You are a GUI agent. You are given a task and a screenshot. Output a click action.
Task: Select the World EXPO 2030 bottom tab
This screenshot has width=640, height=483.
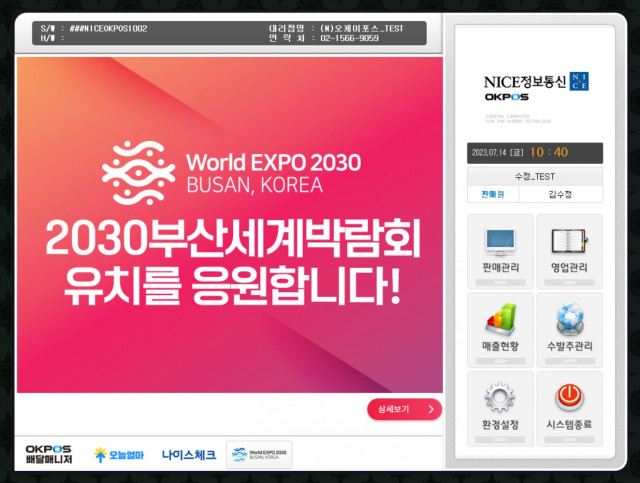click(259, 455)
